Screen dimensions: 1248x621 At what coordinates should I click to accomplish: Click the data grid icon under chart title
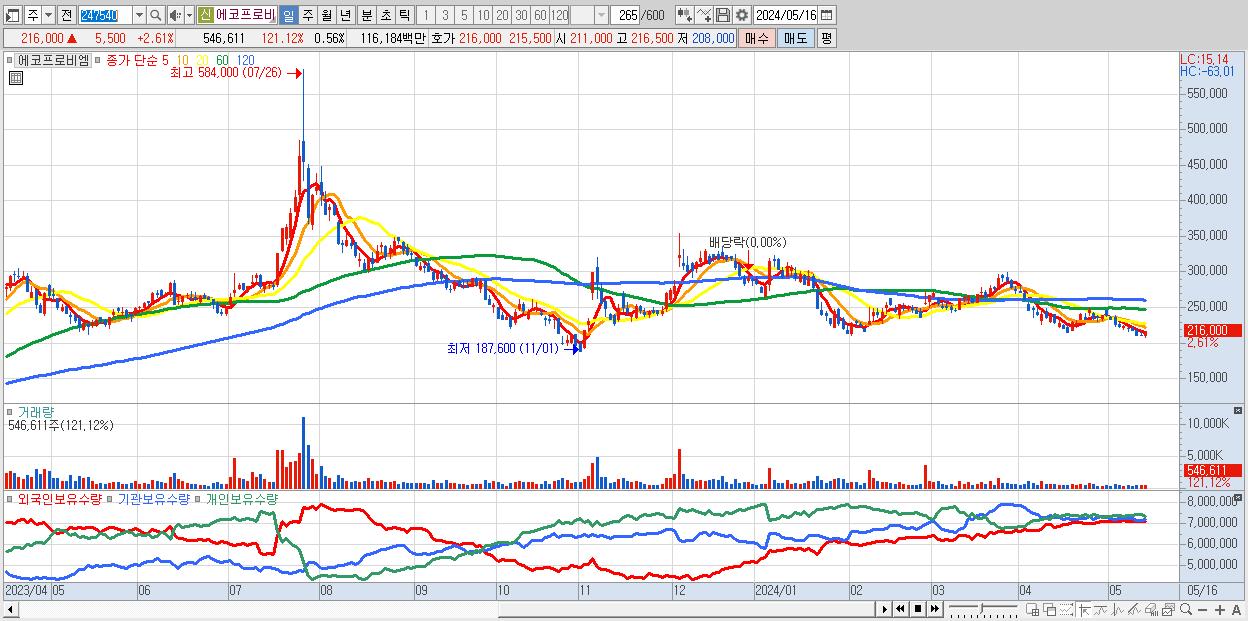point(15,77)
